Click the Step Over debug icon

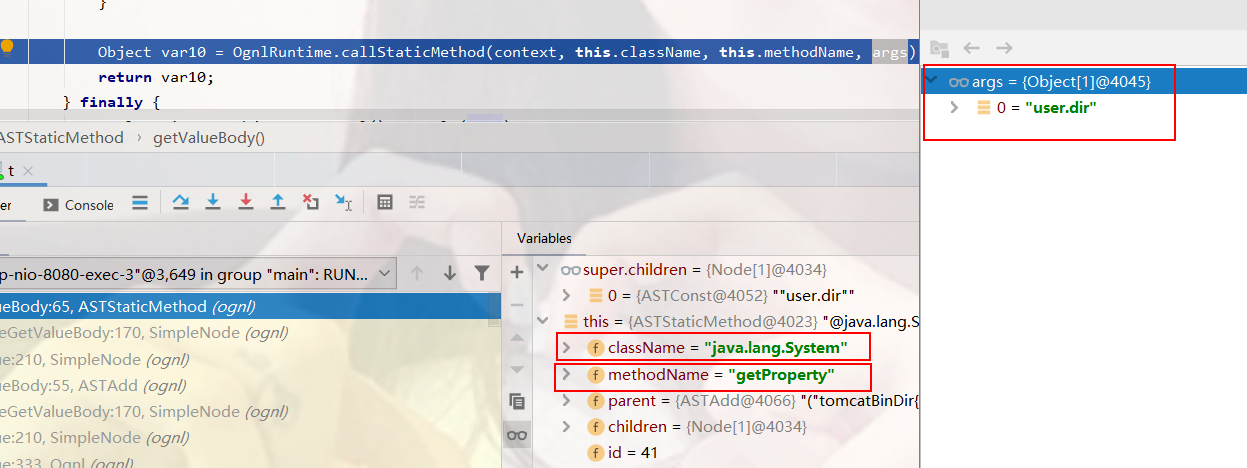point(181,203)
